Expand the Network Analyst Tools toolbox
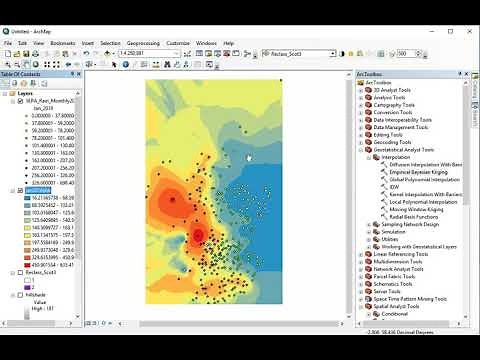The image size is (480, 360). click(x=361, y=269)
